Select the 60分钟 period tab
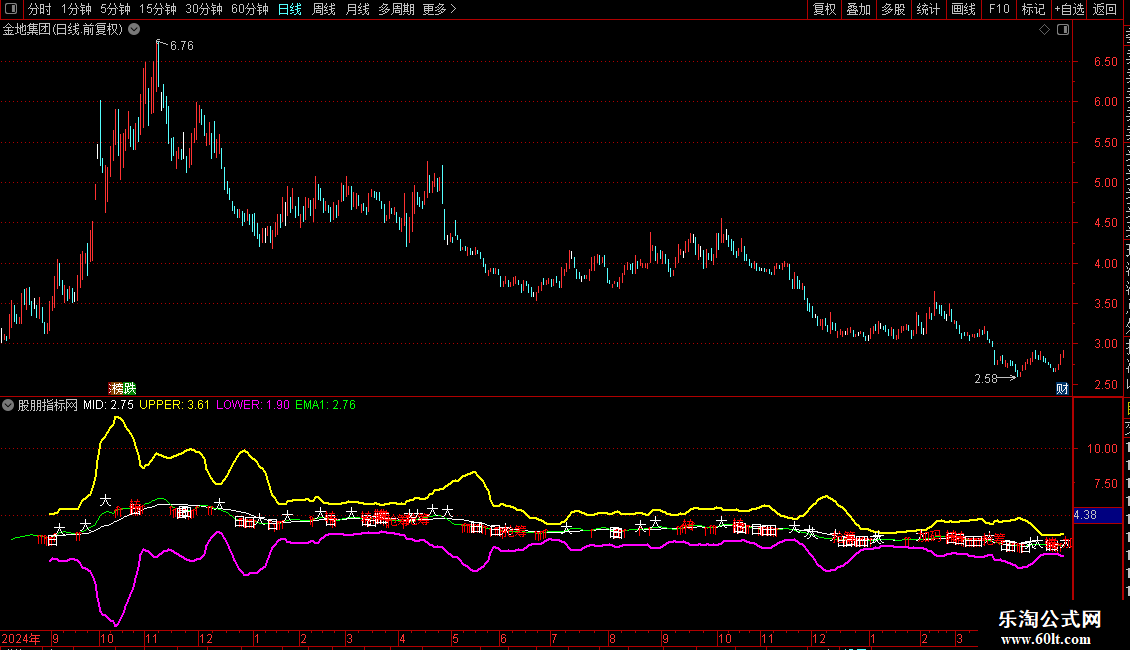Image resolution: width=1130 pixels, height=650 pixels. click(250, 9)
